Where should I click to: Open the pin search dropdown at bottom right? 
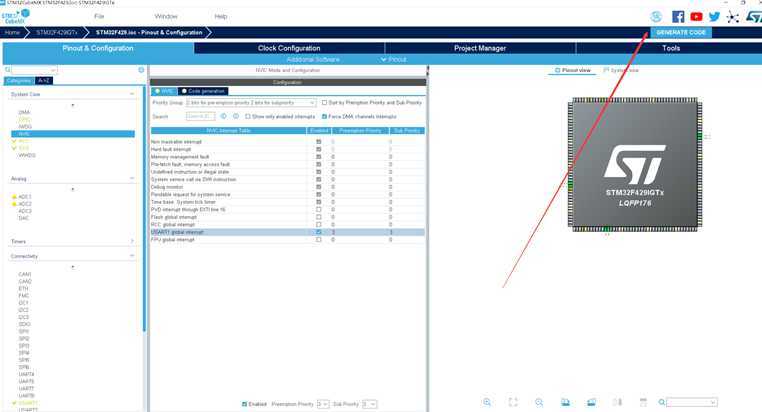pos(692,402)
